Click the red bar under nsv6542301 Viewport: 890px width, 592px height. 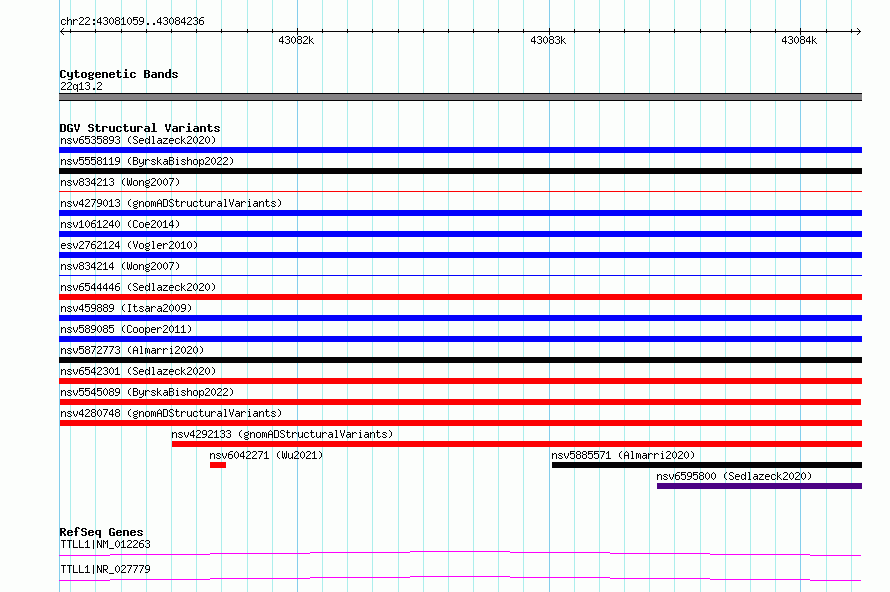tap(460, 381)
